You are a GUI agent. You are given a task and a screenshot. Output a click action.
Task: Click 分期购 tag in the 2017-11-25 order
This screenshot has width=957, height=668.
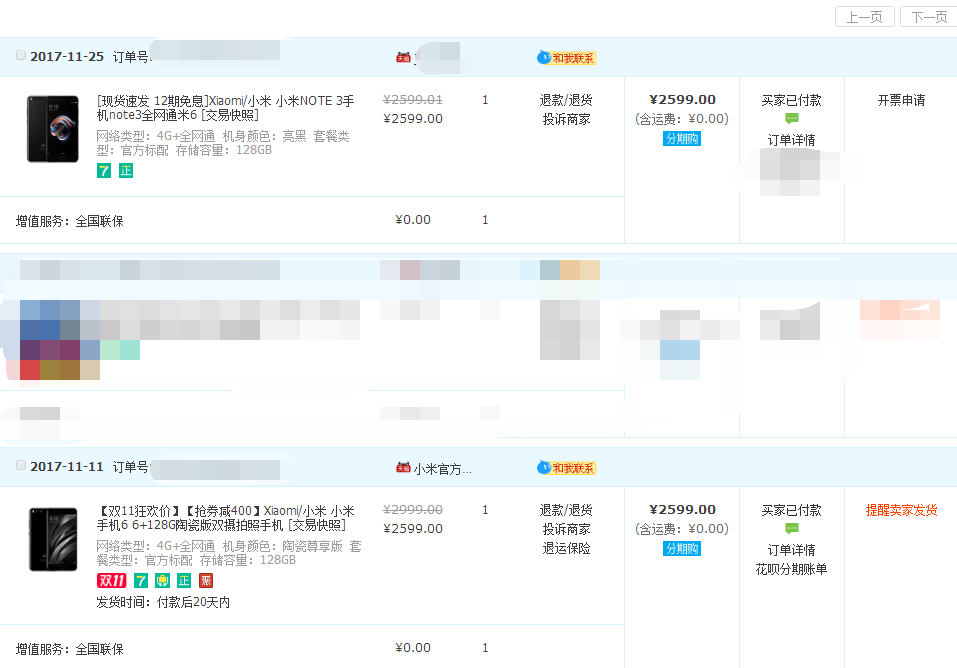tap(682, 139)
